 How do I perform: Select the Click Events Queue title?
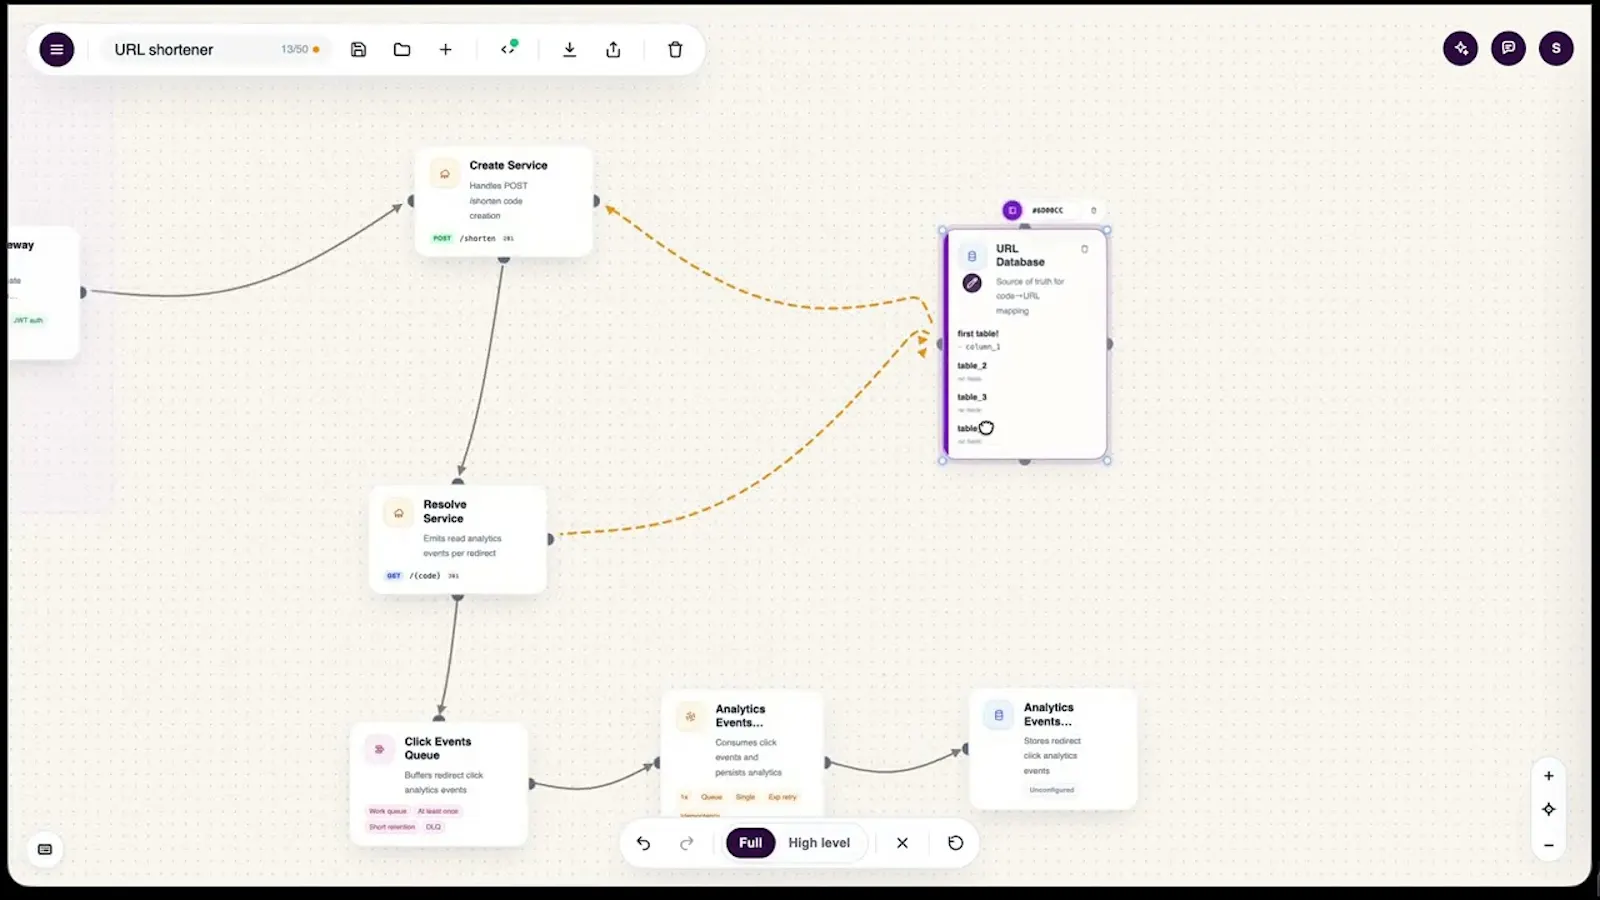coord(437,748)
